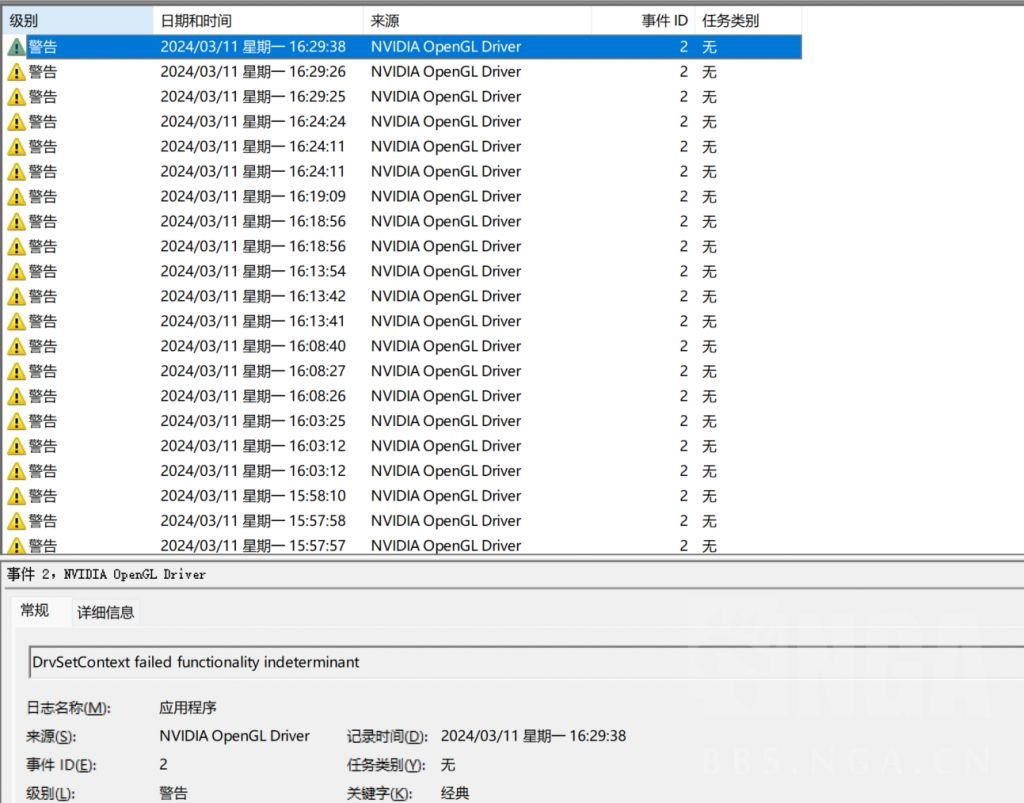Screen dimensions: 1024x803
Task: Click the timestamp 2024/03/11 星期一 16:29:26
Action: [253, 72]
